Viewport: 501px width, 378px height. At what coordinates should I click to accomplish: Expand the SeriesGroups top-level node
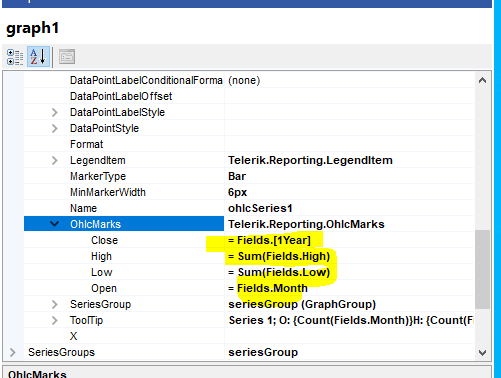[13, 353]
